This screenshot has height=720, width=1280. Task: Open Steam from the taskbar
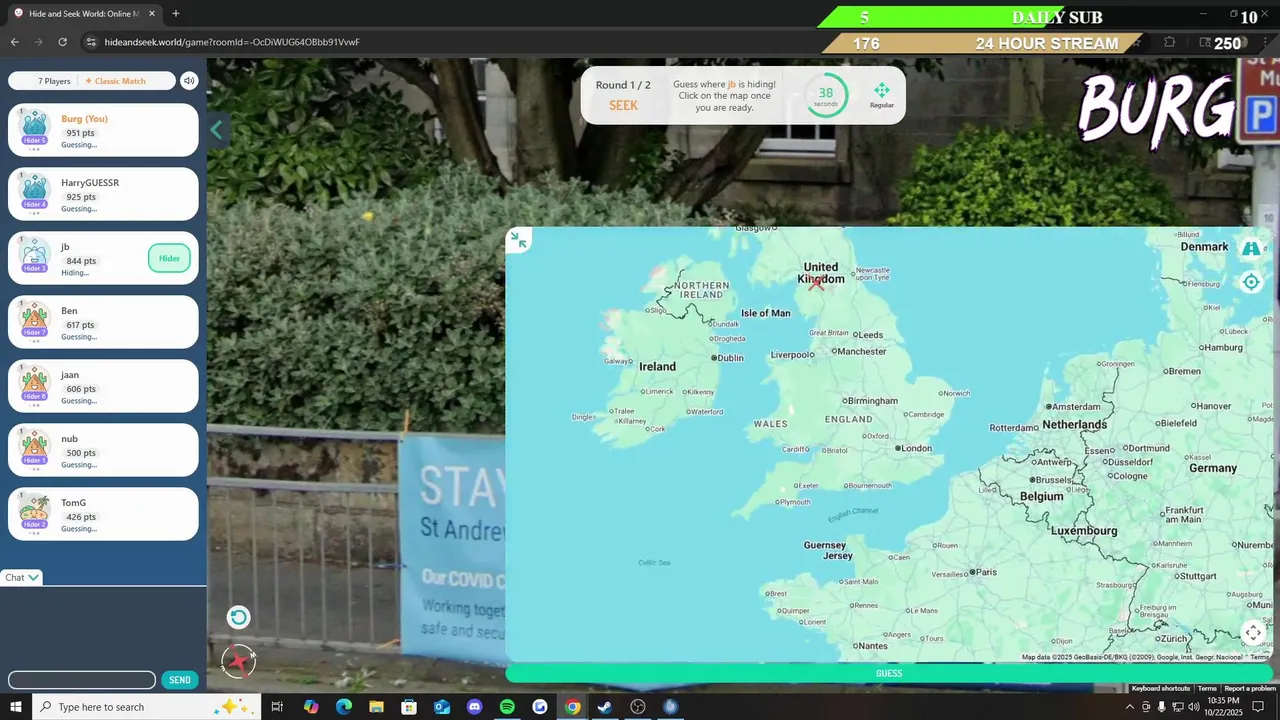click(605, 707)
